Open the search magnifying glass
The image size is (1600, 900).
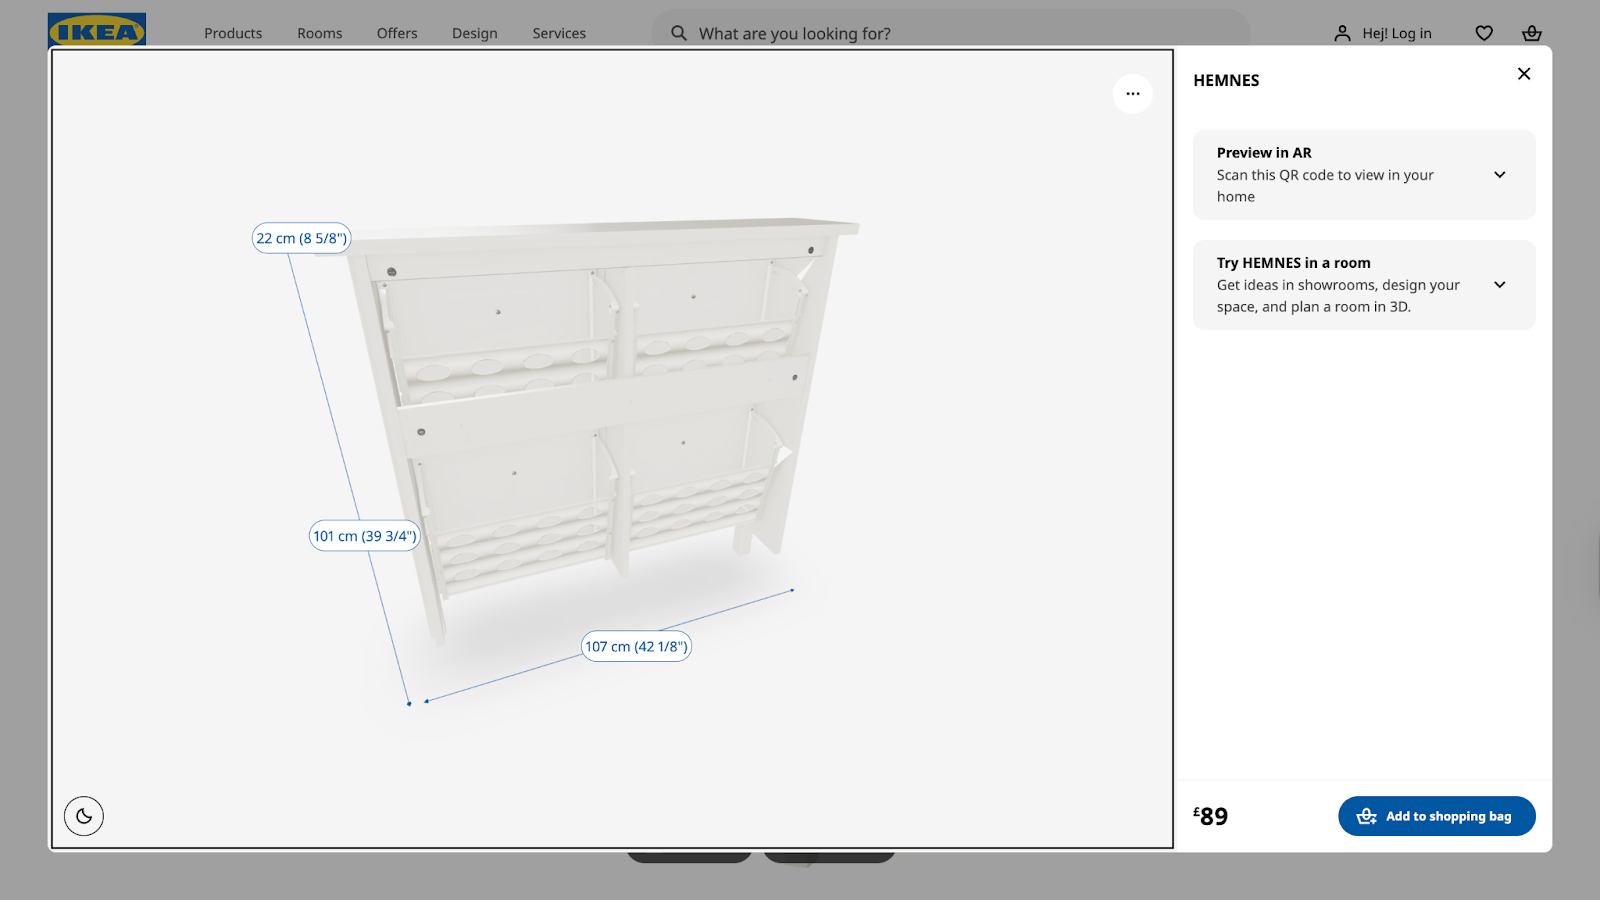click(x=678, y=33)
